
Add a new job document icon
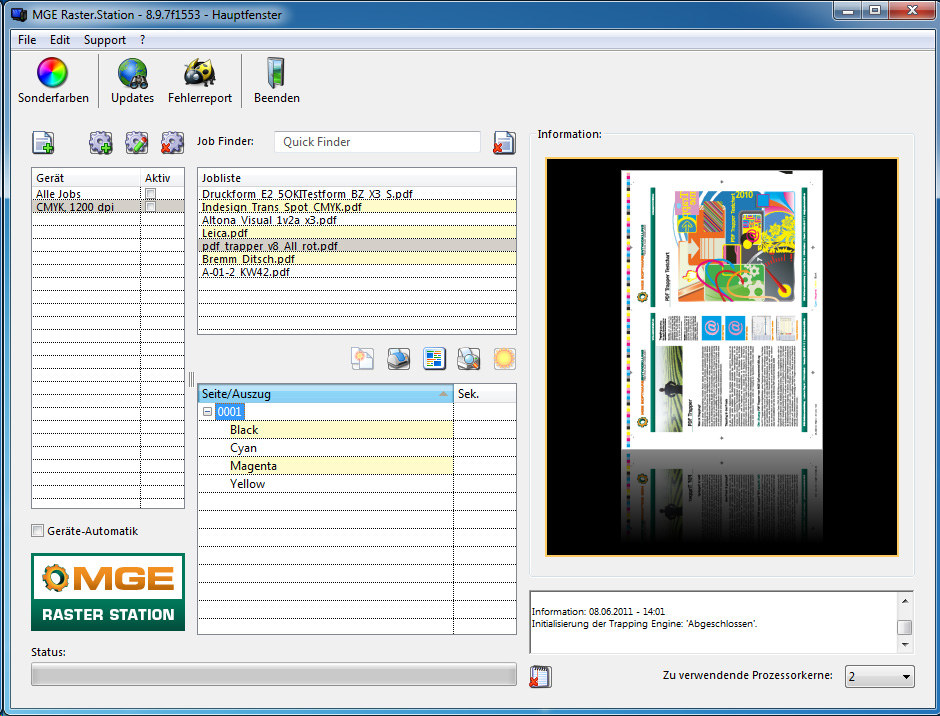[43, 143]
